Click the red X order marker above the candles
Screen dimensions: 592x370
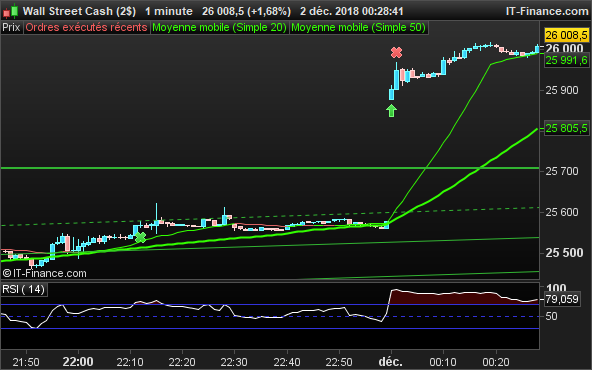396,52
